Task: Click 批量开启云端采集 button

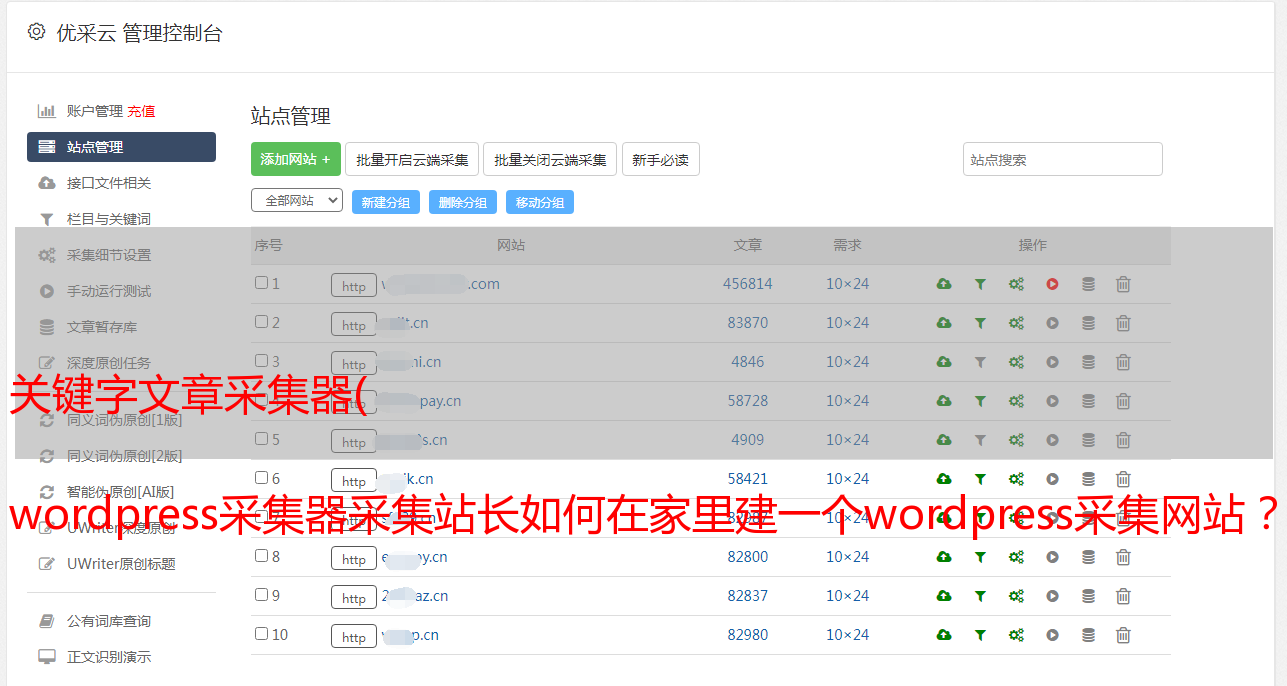Action: coord(412,159)
